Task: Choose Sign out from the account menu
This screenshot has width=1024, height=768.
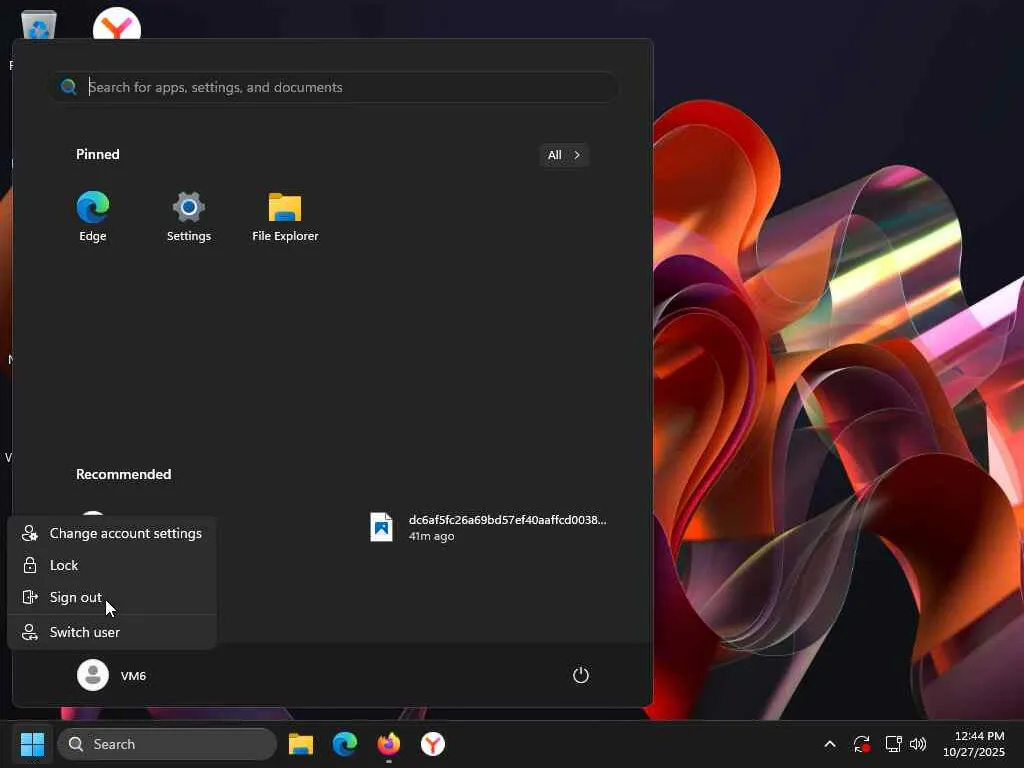Action: [x=112, y=597]
